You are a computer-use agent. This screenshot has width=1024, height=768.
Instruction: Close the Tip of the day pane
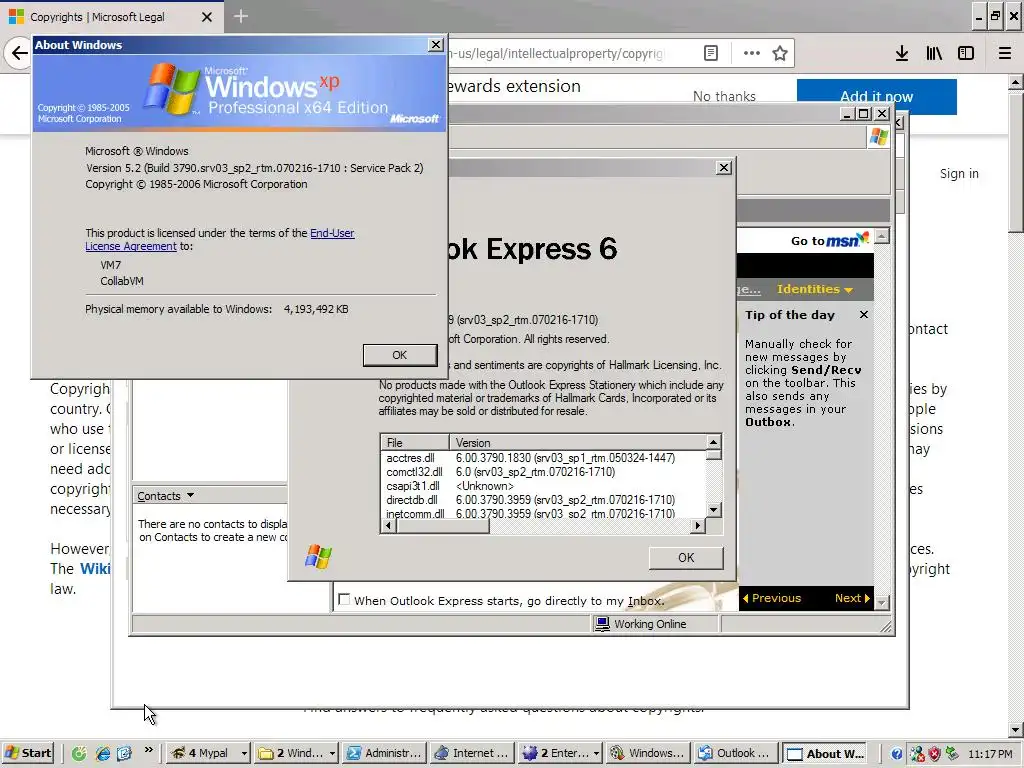(x=864, y=315)
